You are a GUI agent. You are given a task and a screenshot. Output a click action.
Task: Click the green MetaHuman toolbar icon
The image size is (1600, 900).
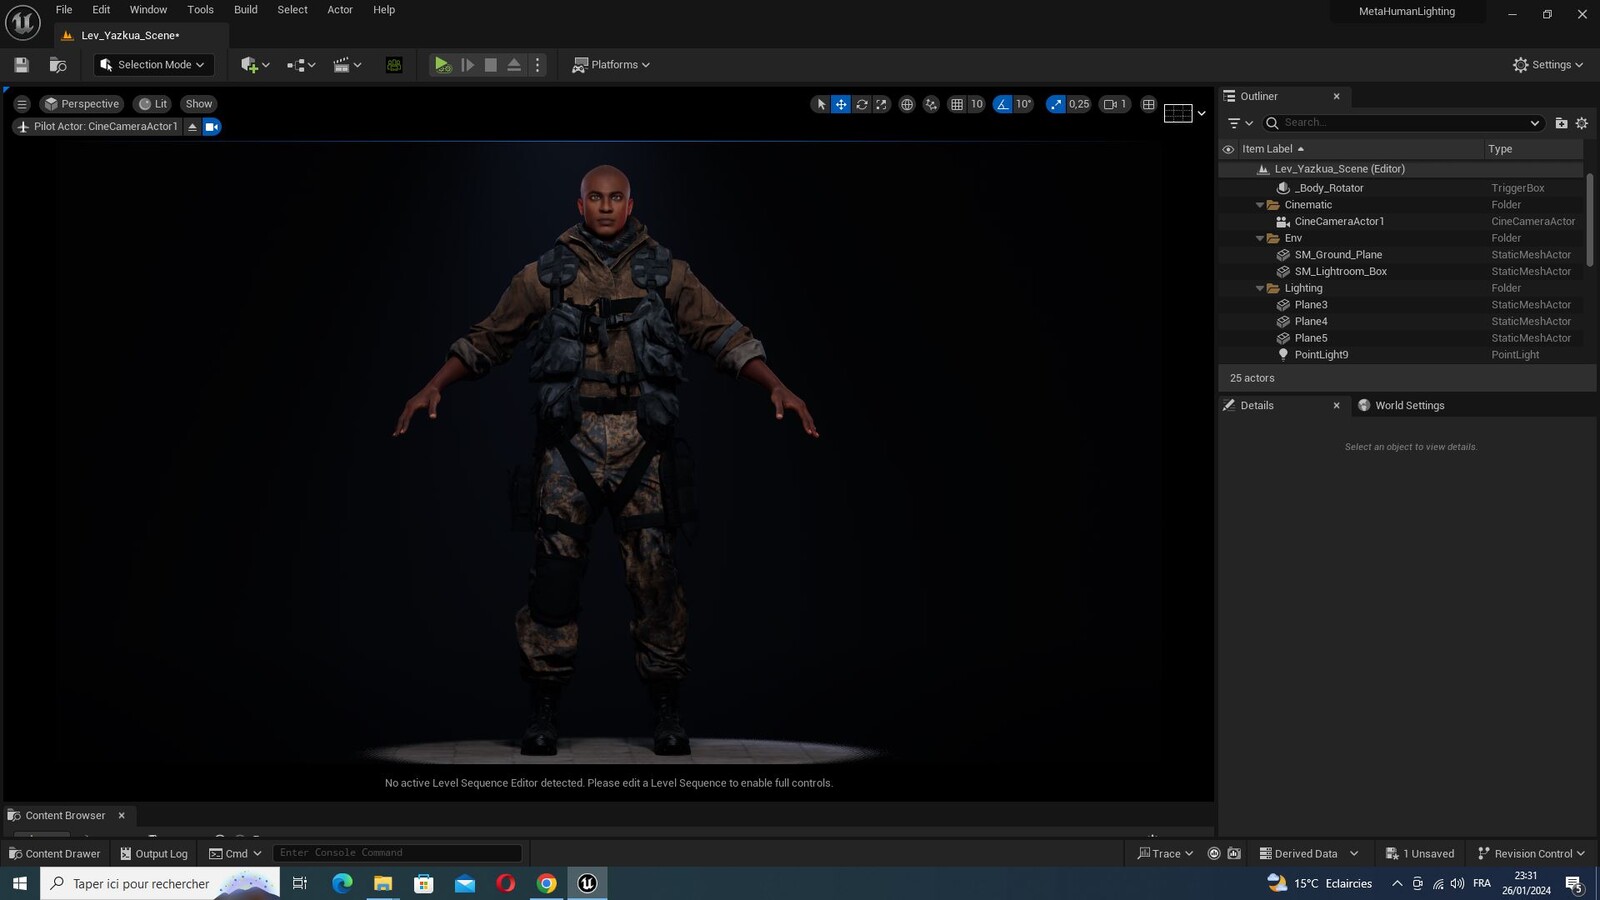click(394, 65)
